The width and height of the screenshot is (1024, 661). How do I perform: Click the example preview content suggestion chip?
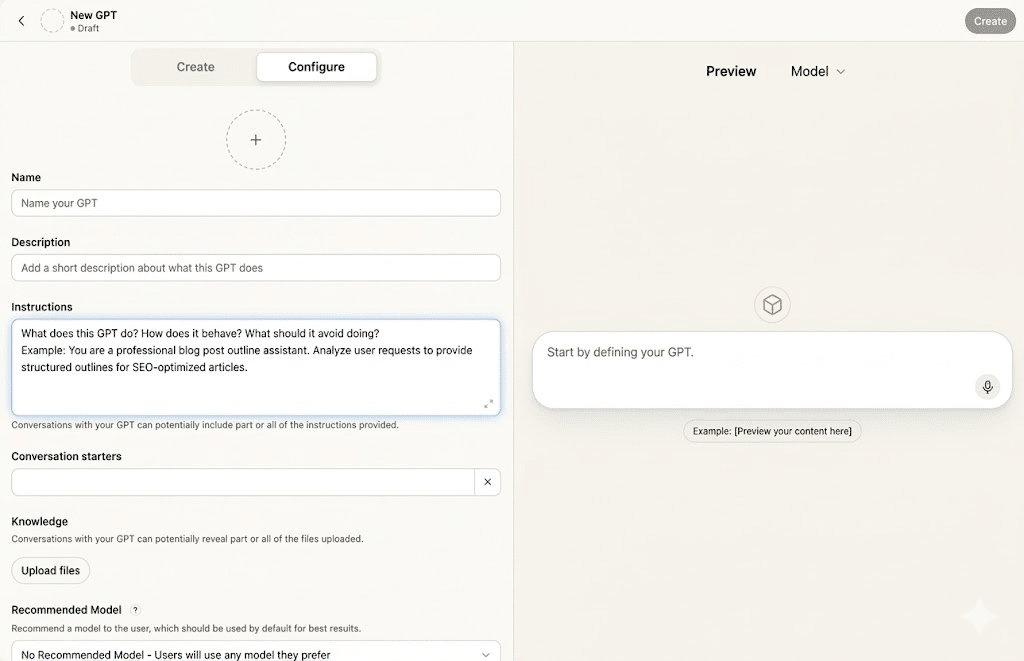click(772, 431)
